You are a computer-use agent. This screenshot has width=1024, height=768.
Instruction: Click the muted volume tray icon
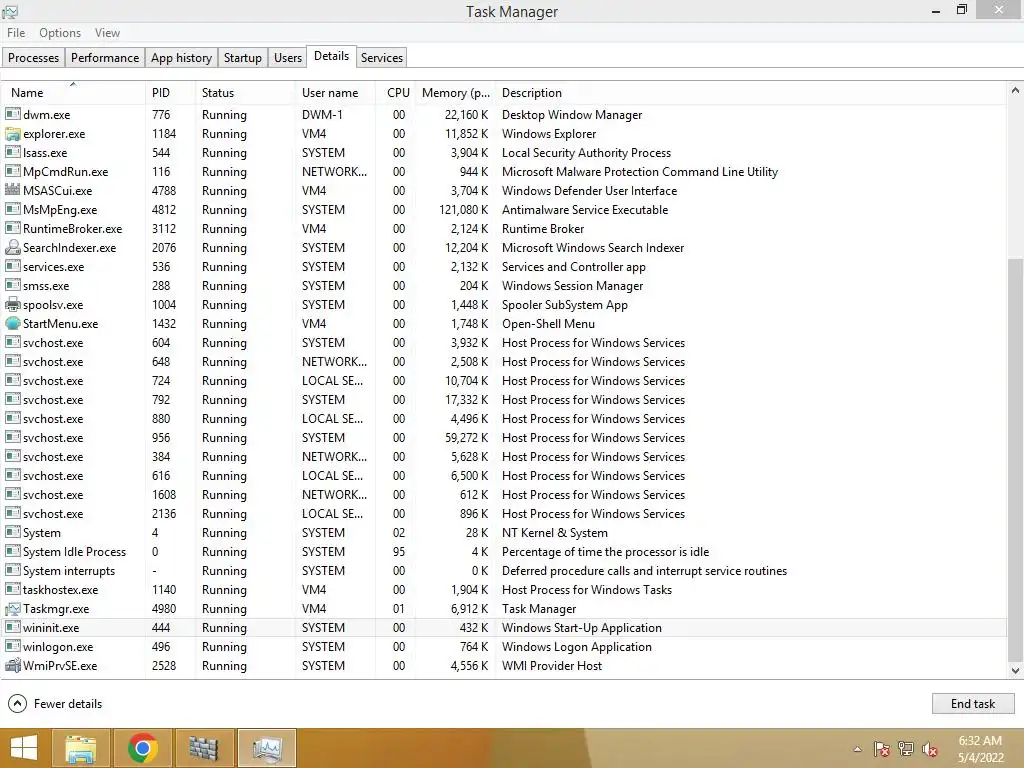pyautogui.click(x=930, y=749)
